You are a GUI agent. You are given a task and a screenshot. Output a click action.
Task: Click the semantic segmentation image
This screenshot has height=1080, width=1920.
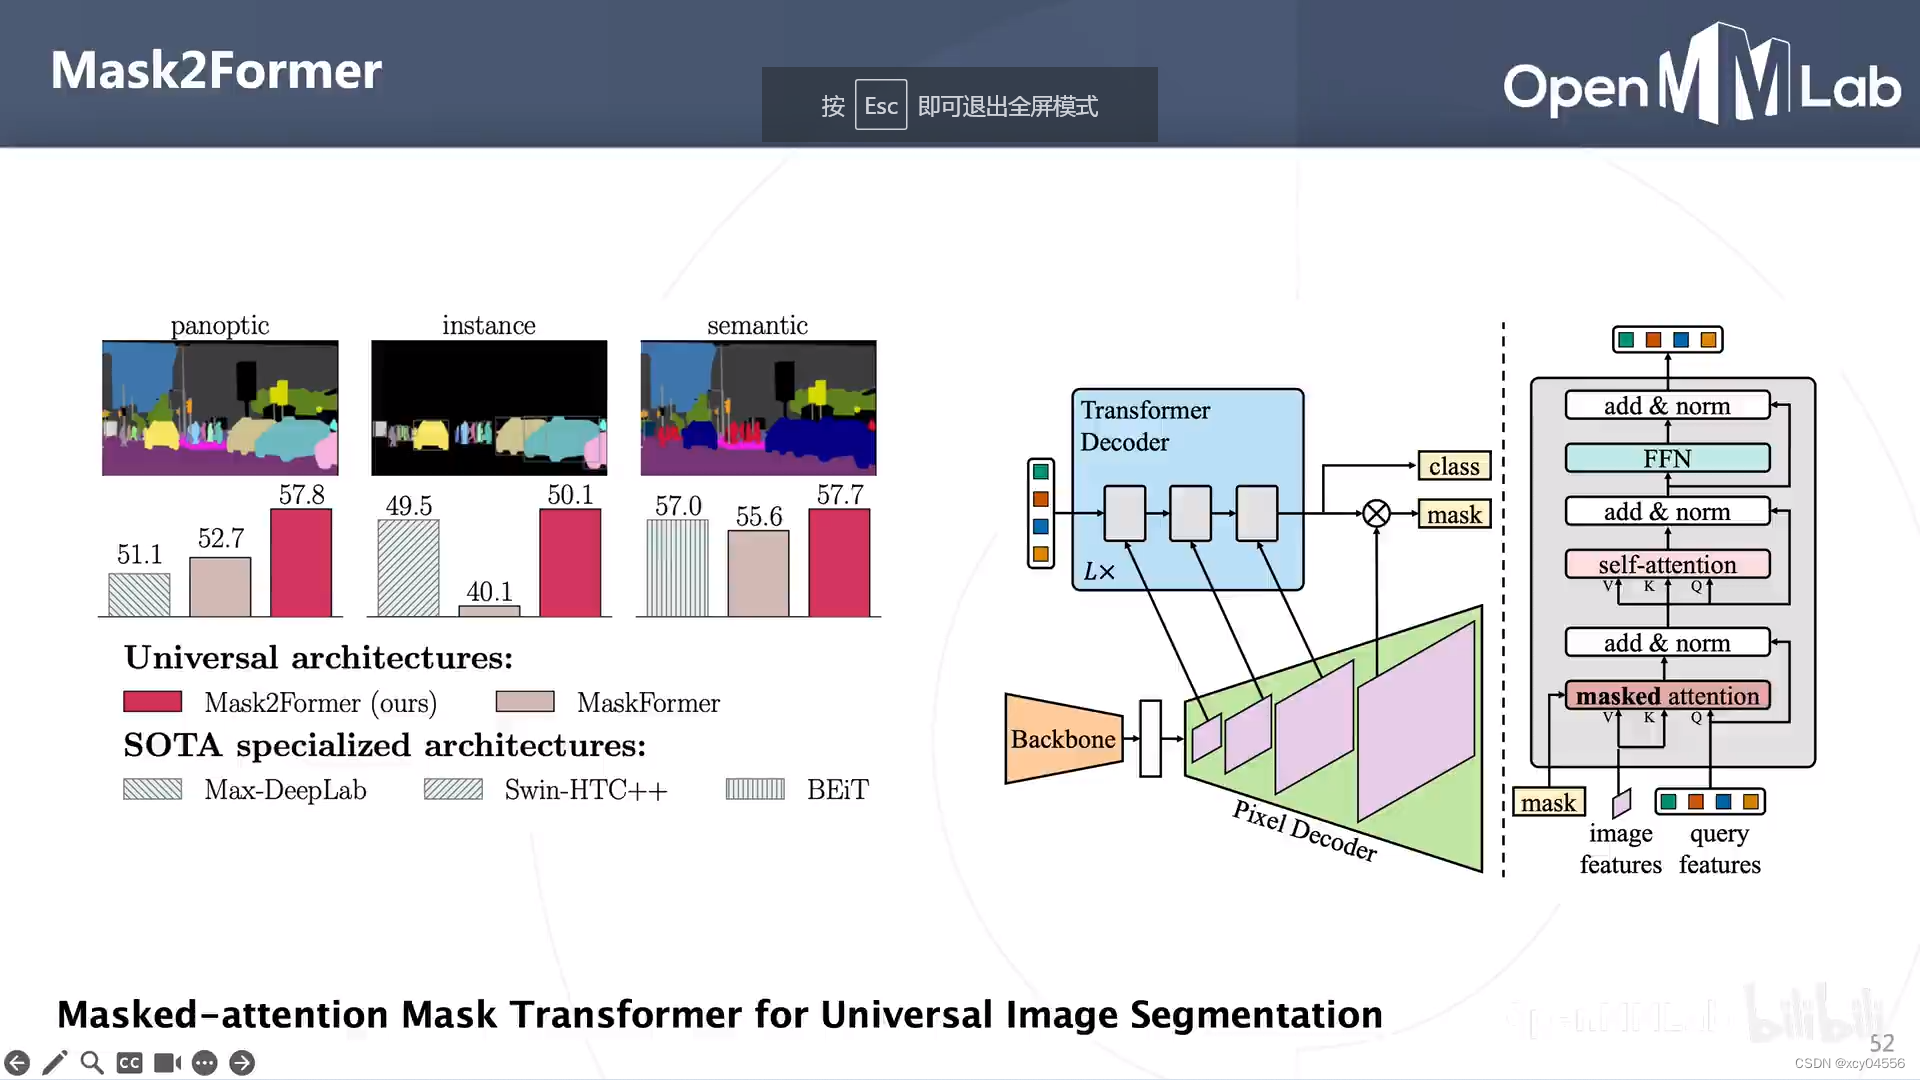pos(758,407)
